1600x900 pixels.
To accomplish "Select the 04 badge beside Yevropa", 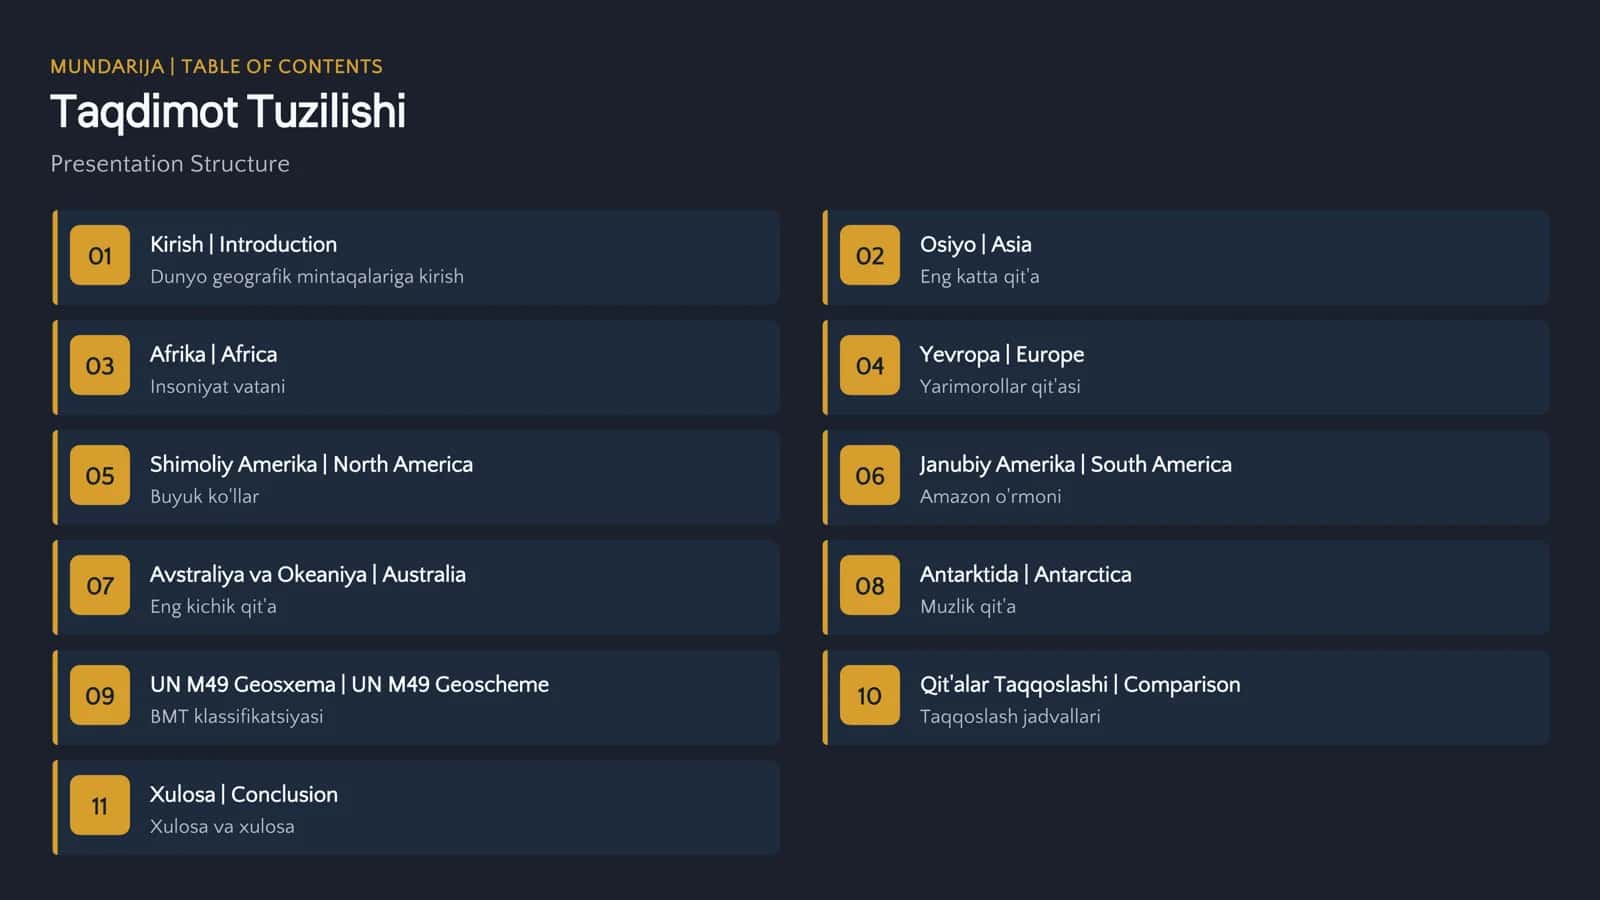I will click(x=870, y=366).
